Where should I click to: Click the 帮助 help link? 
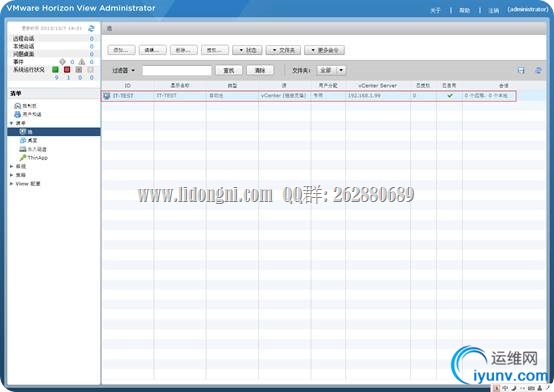tap(465, 10)
